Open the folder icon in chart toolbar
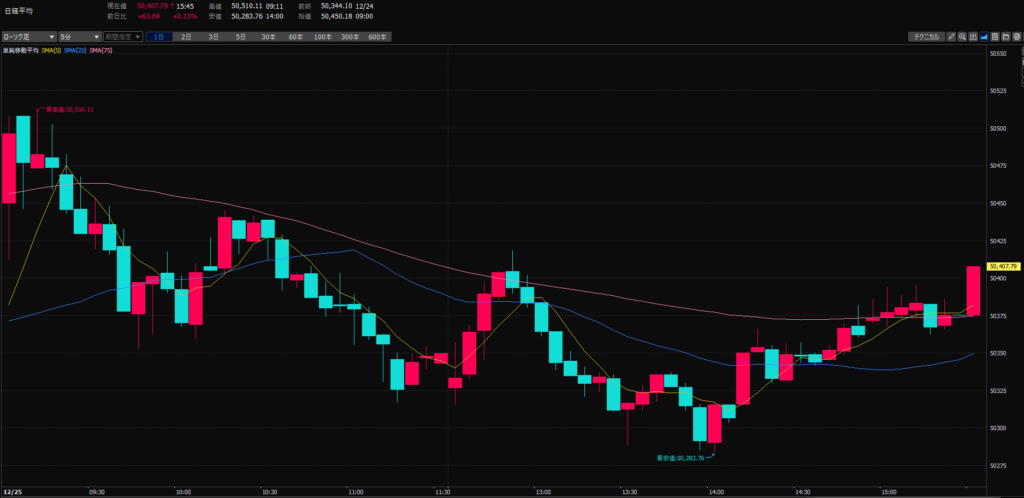 pyautogui.click(x=1006, y=37)
